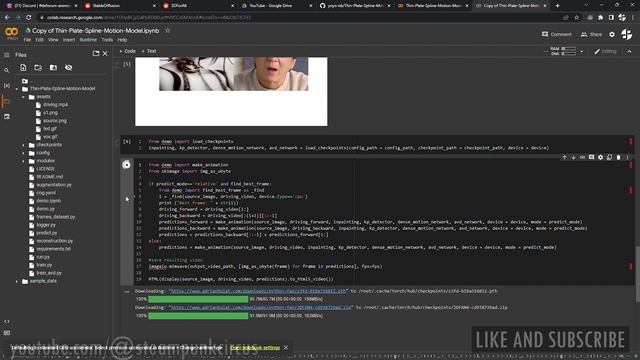The image size is (640, 360).
Task: Open Files panel in new window
Action: click(x=96, y=53)
